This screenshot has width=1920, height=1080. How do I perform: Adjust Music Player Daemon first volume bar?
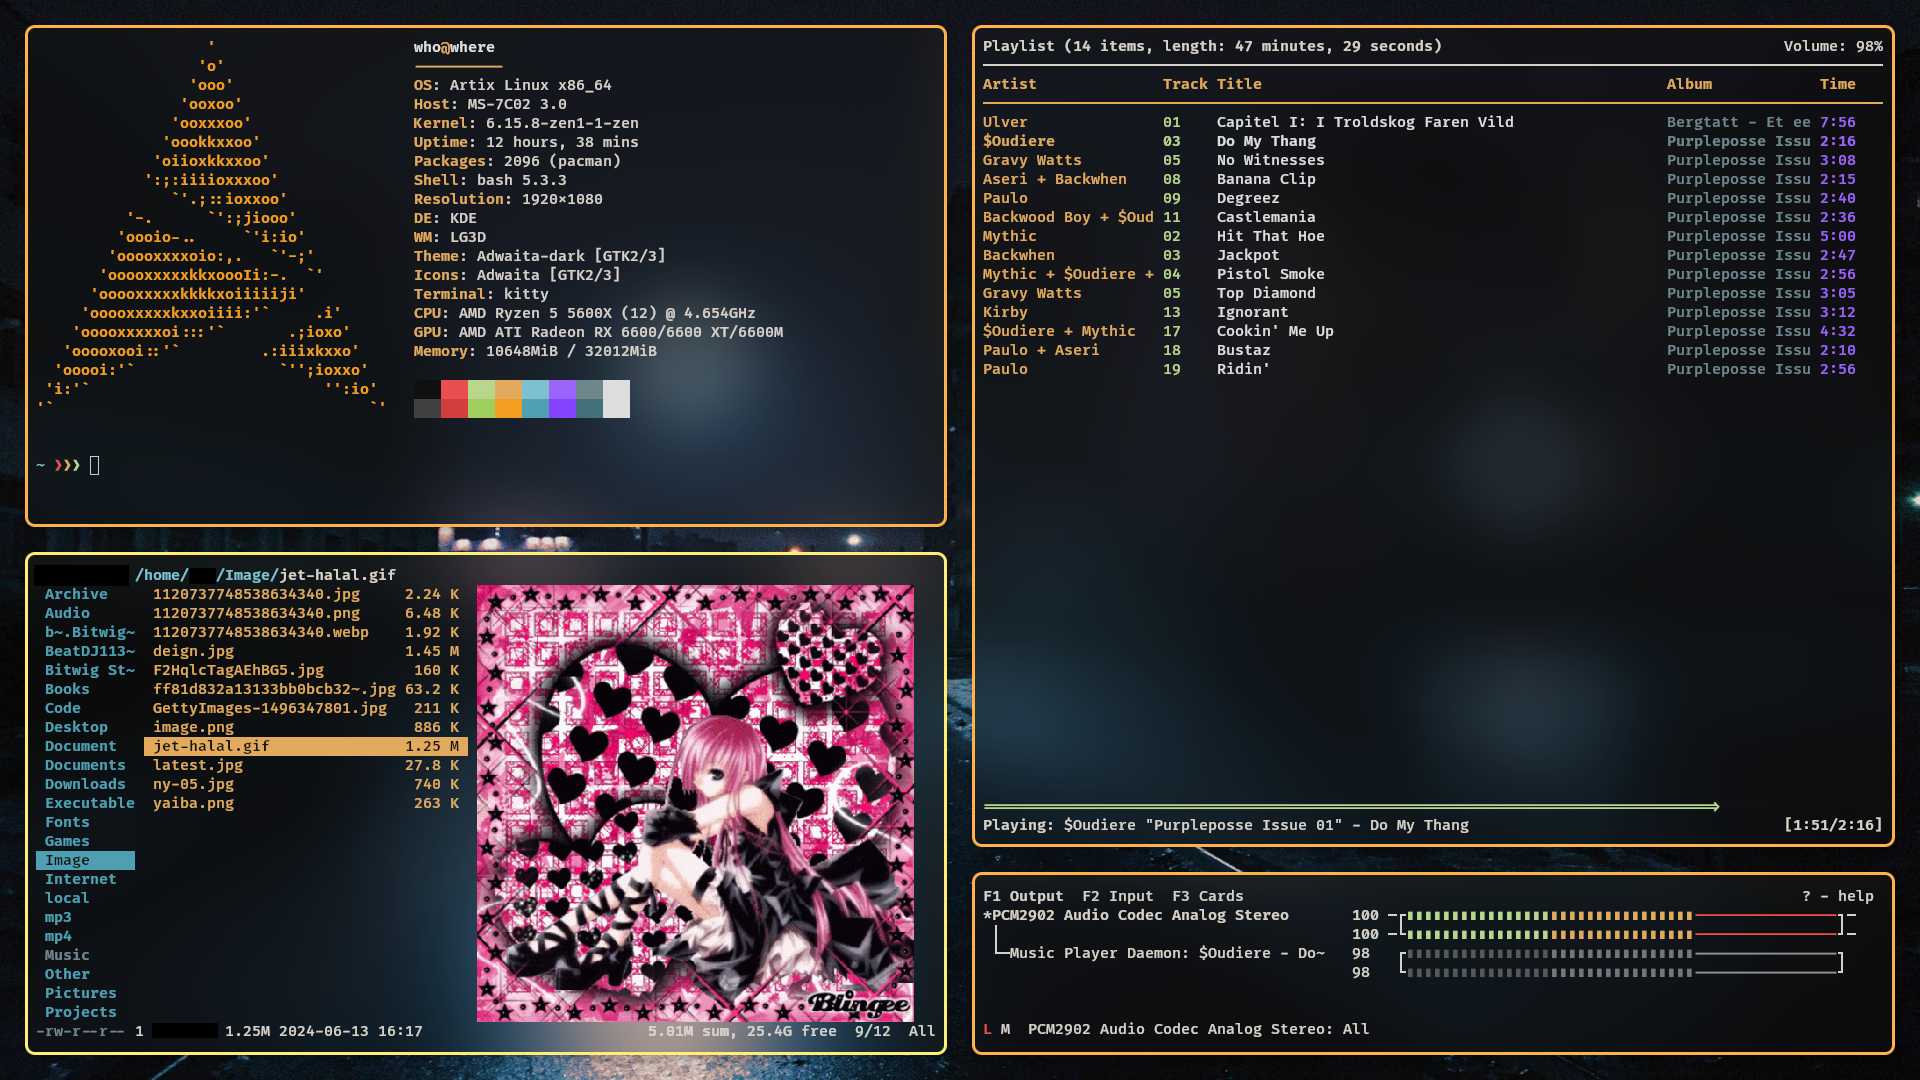point(1623,954)
